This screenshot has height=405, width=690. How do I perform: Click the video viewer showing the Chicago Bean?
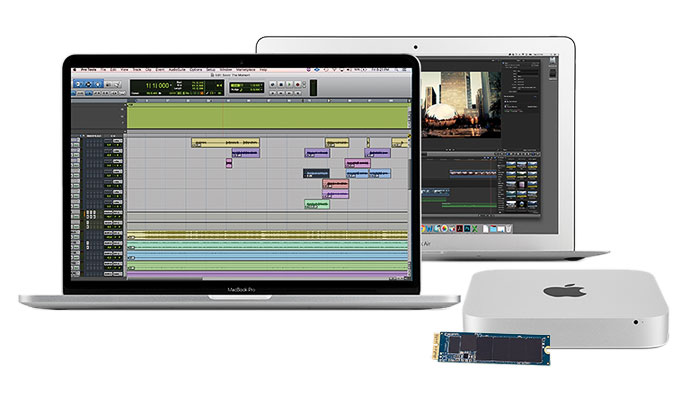[461, 105]
